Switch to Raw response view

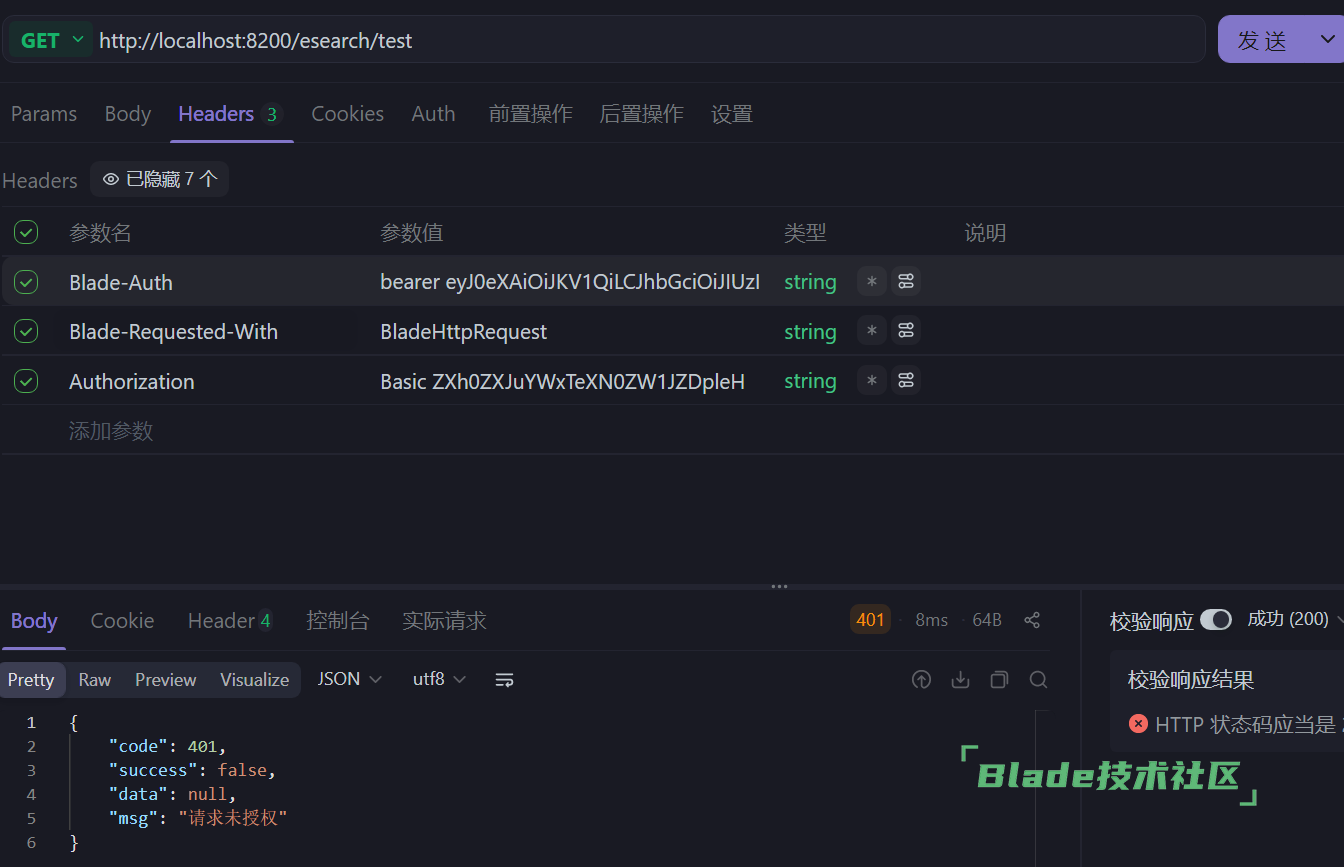(95, 680)
